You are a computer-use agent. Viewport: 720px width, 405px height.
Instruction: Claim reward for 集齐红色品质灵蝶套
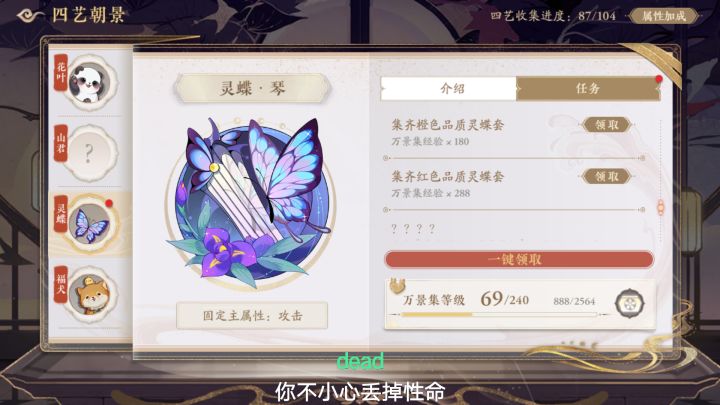tap(606, 176)
